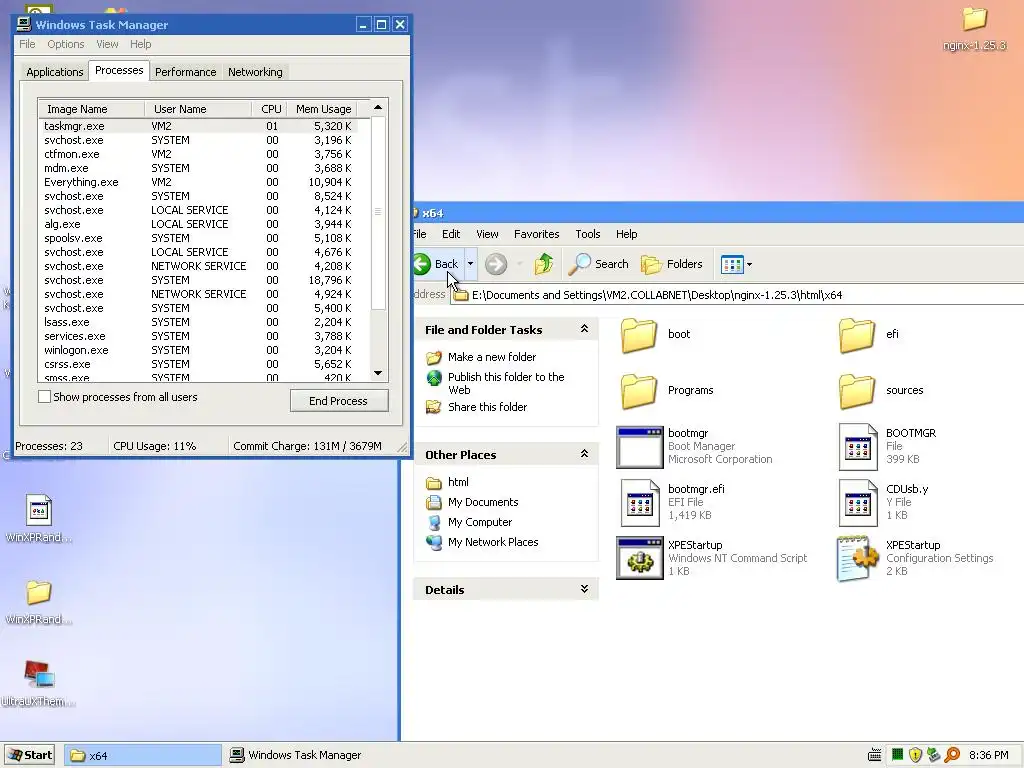
Task: Click the grey Forward arrow in Explorer
Action: coord(496,264)
